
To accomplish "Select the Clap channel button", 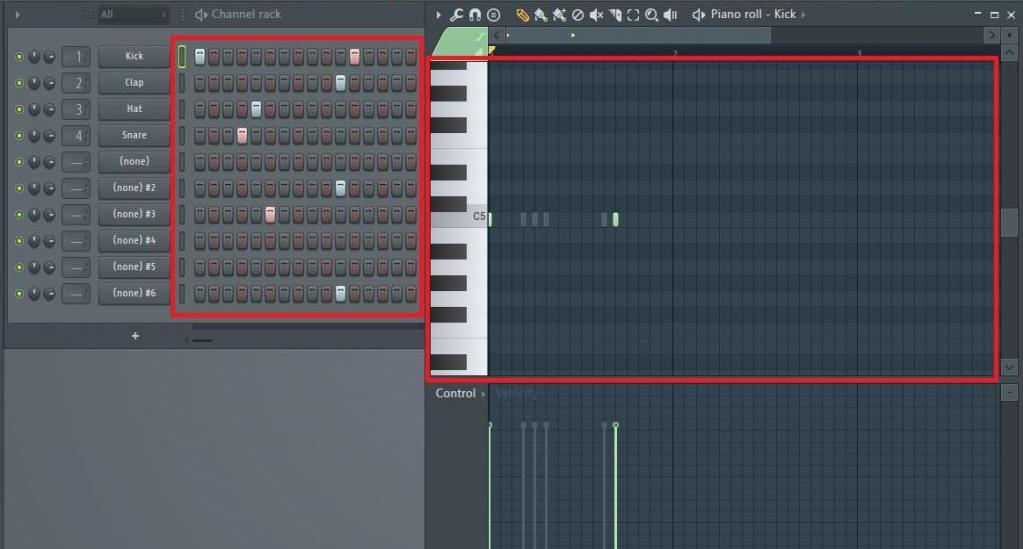I will click(x=134, y=83).
